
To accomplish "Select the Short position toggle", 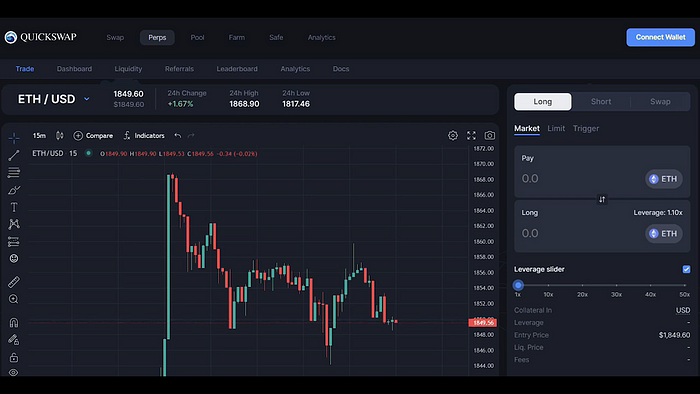I will coord(601,102).
